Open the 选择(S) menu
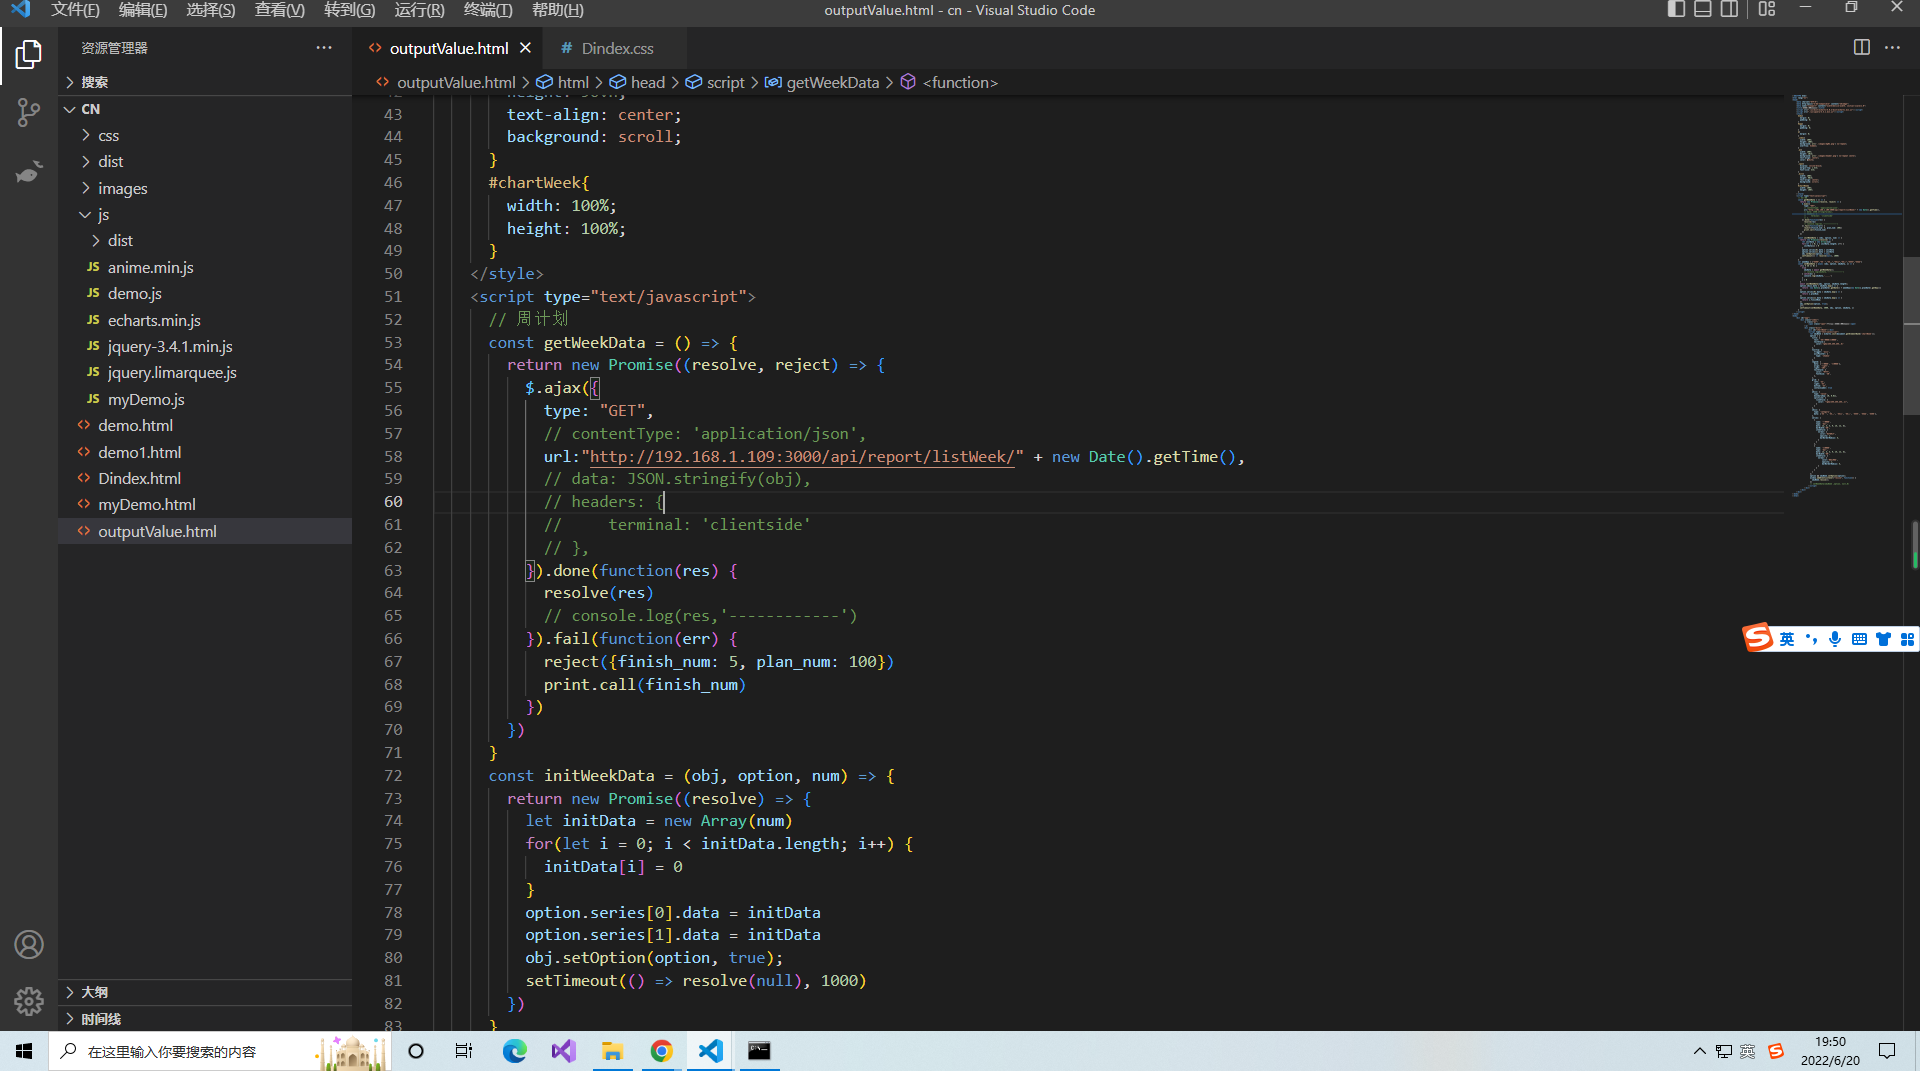The image size is (1920, 1071). [x=211, y=10]
